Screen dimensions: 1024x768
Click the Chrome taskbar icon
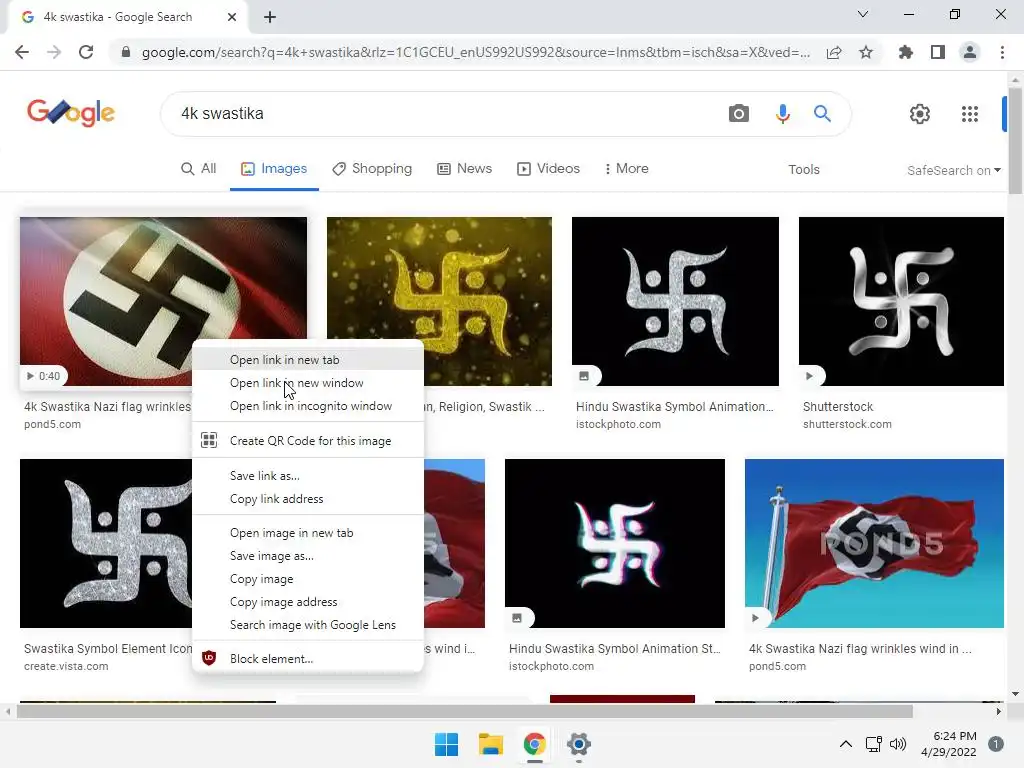pos(534,744)
